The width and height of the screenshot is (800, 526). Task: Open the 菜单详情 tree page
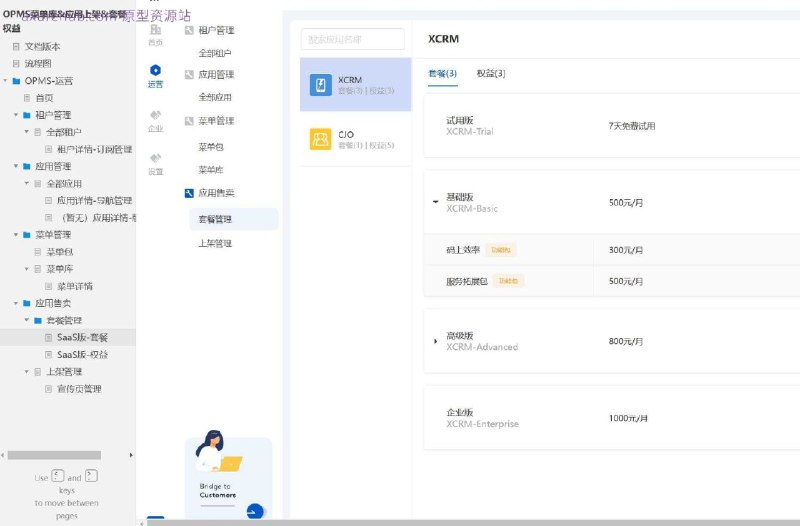(74, 286)
